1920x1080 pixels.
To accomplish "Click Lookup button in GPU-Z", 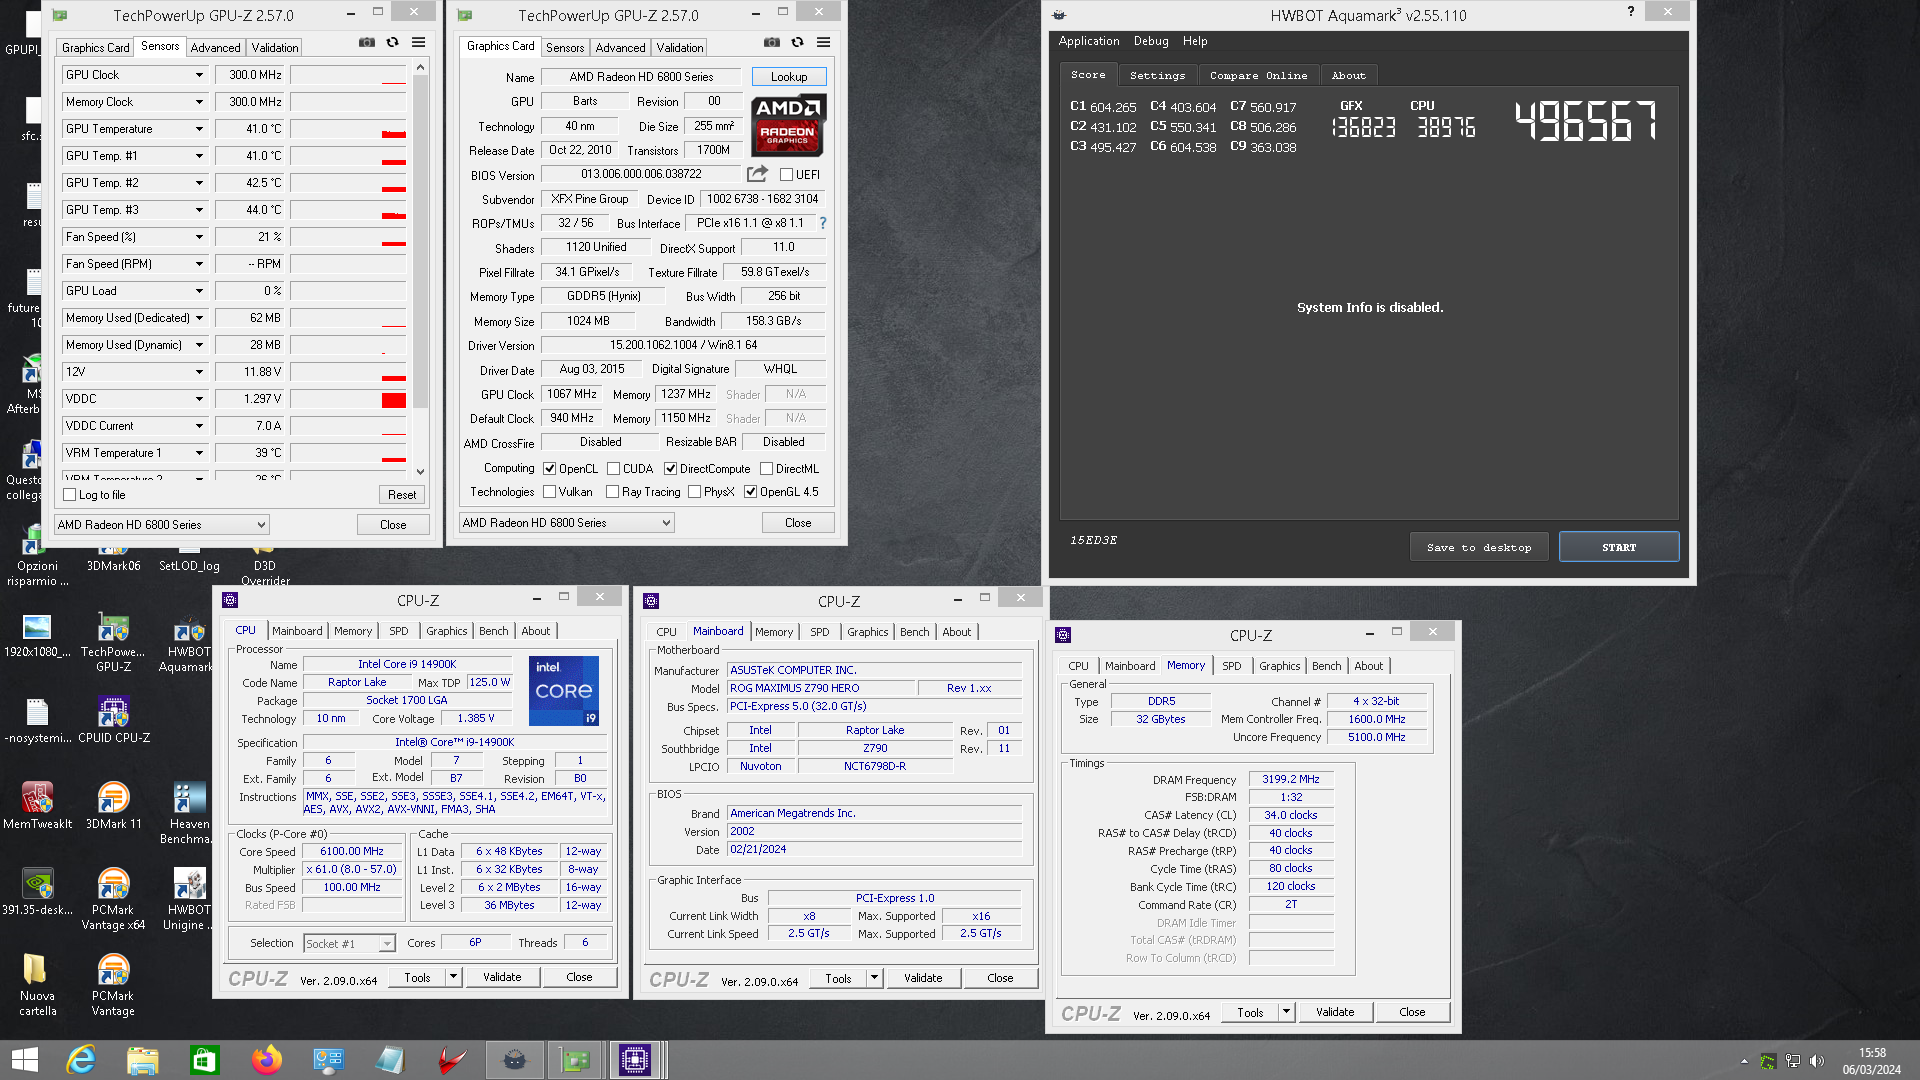I will (x=789, y=77).
